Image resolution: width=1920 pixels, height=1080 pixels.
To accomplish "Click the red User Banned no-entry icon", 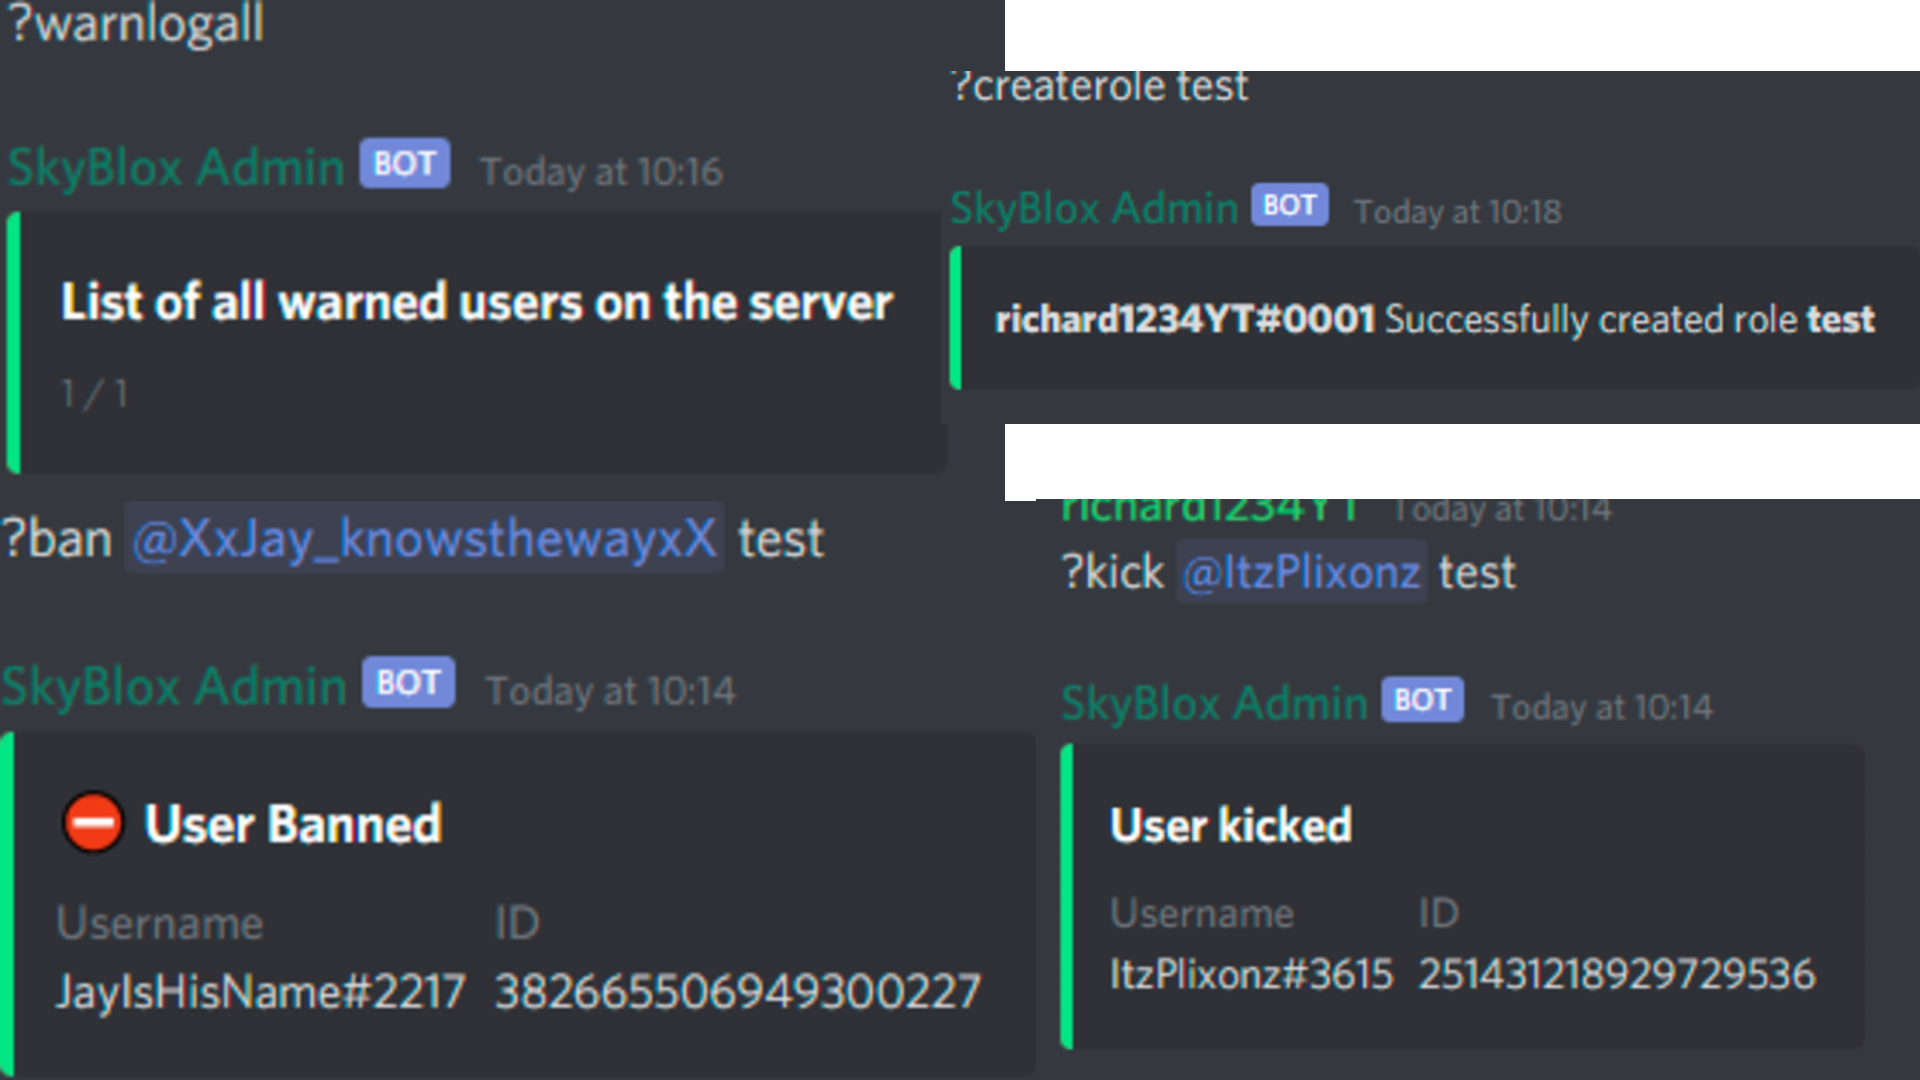I will [x=93, y=822].
